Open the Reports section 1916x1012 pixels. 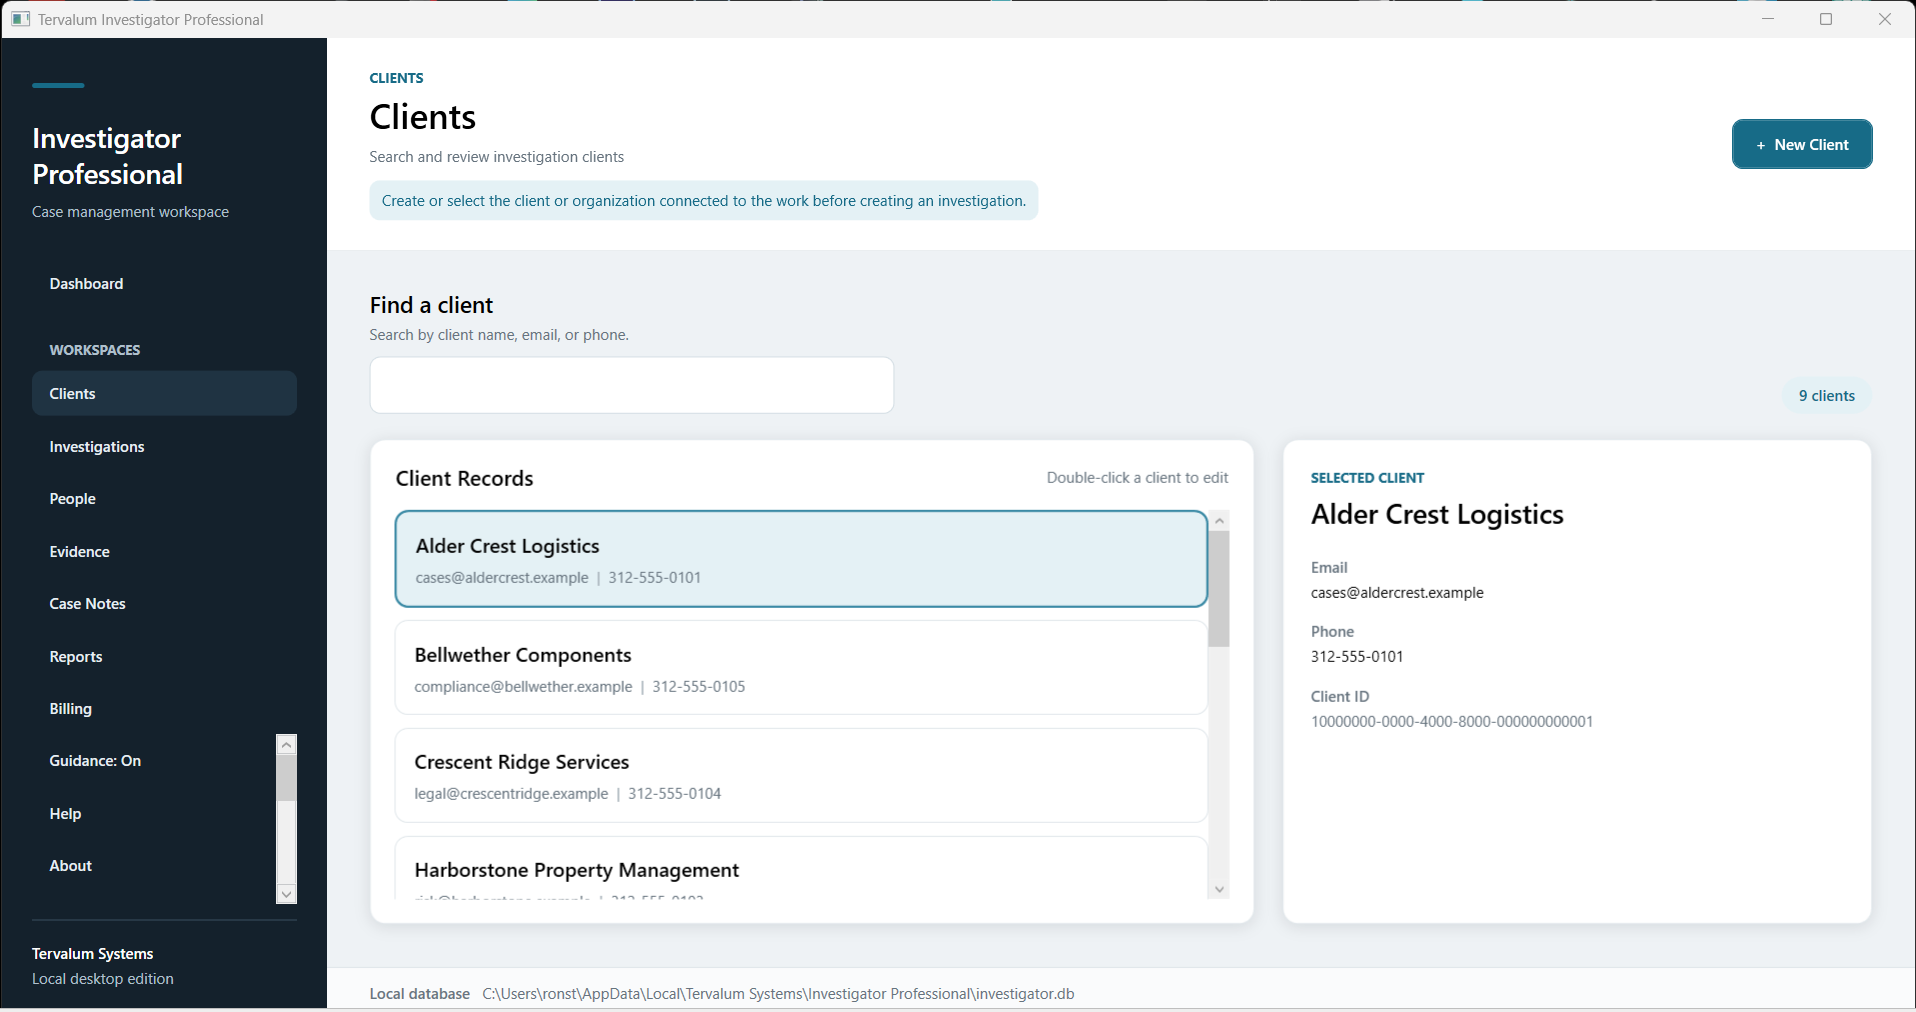point(164,656)
